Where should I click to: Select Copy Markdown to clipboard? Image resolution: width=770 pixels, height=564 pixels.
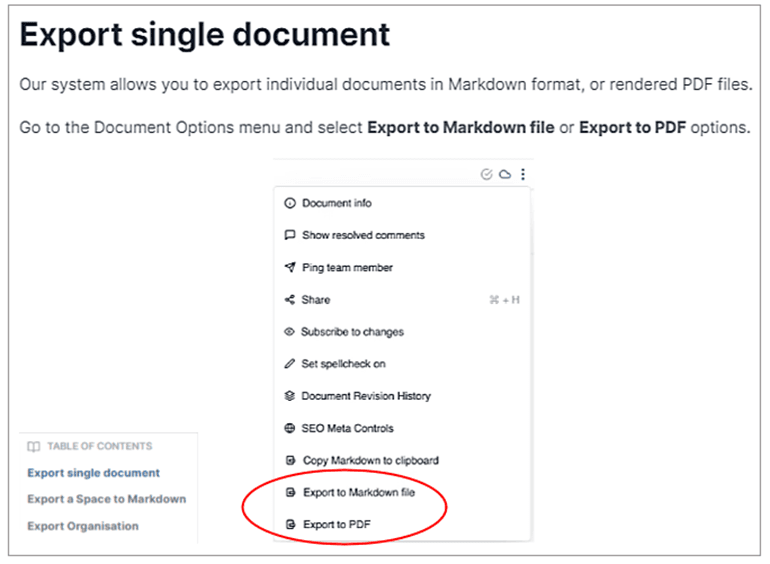(x=370, y=461)
